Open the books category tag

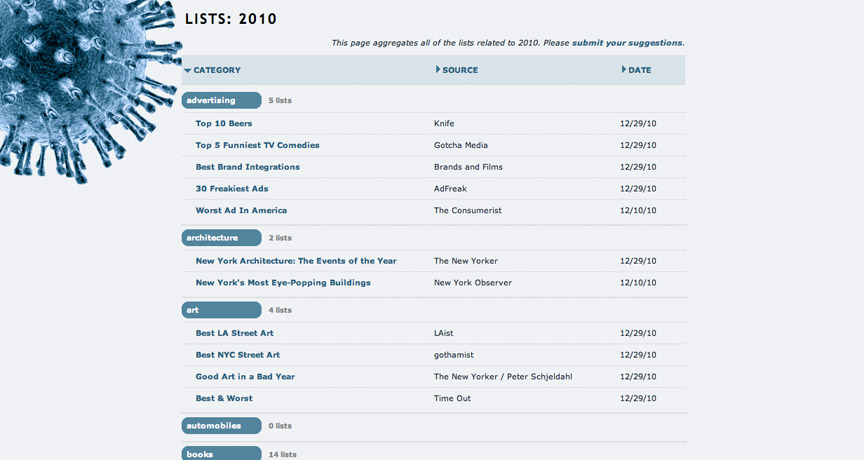pyautogui.click(x=222, y=453)
